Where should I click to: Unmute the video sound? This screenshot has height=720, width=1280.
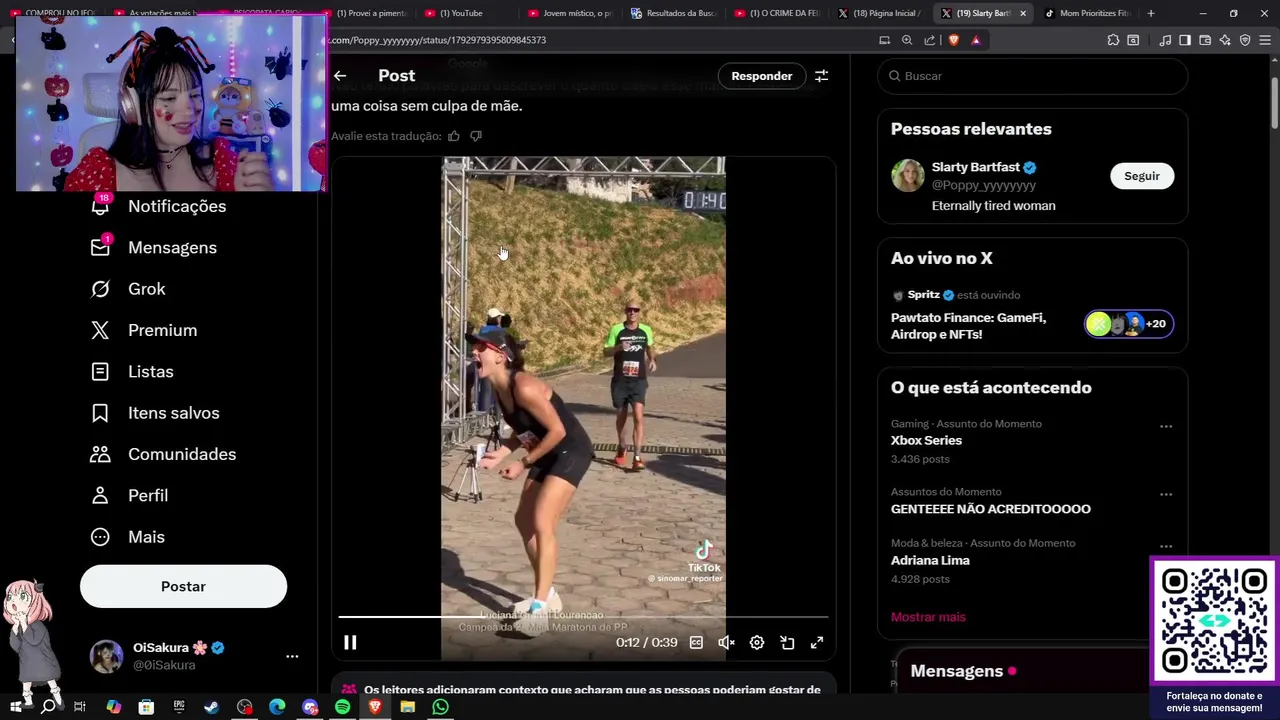727,643
